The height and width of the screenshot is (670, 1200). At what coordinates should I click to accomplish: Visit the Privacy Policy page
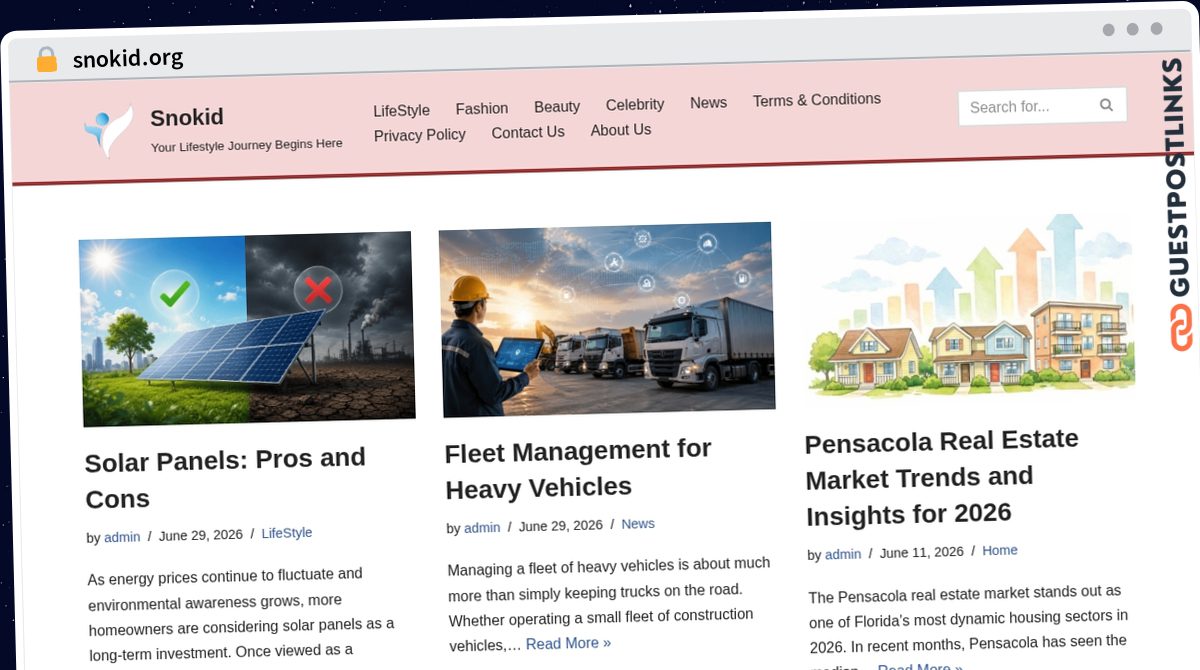[x=420, y=135]
